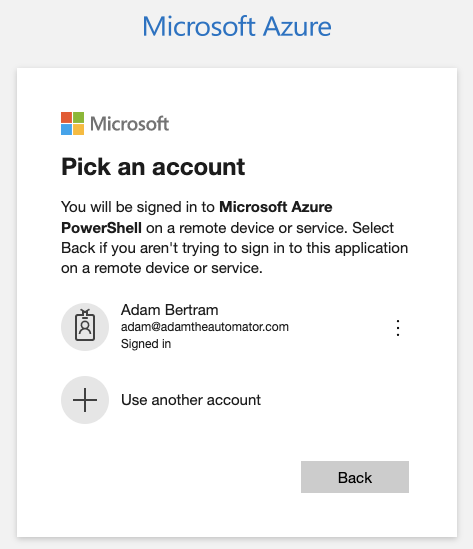Image resolution: width=473 pixels, height=549 pixels.
Task: Click the Signed in status text
Action: coord(146,344)
